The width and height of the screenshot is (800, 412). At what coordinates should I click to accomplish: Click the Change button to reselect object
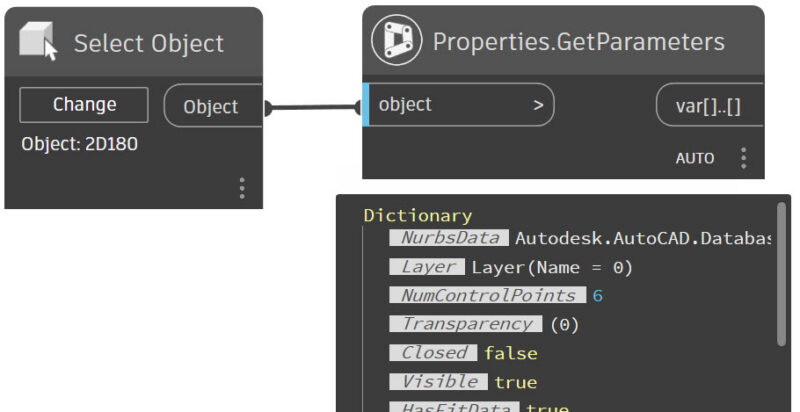point(84,105)
